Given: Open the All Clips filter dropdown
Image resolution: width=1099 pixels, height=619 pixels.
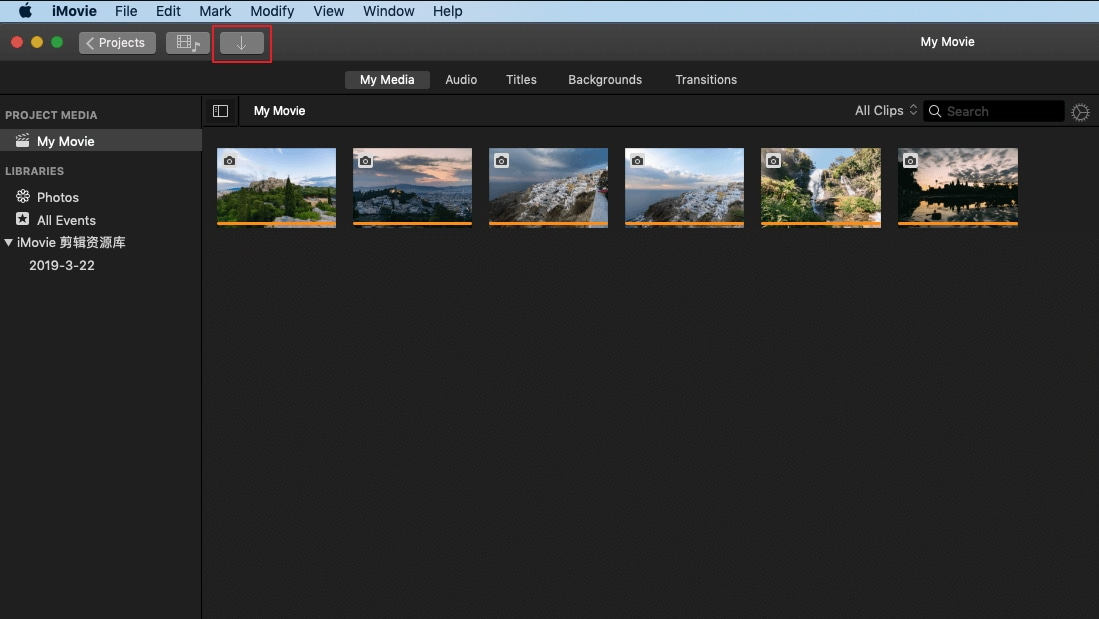Looking at the screenshot, I should 884,111.
